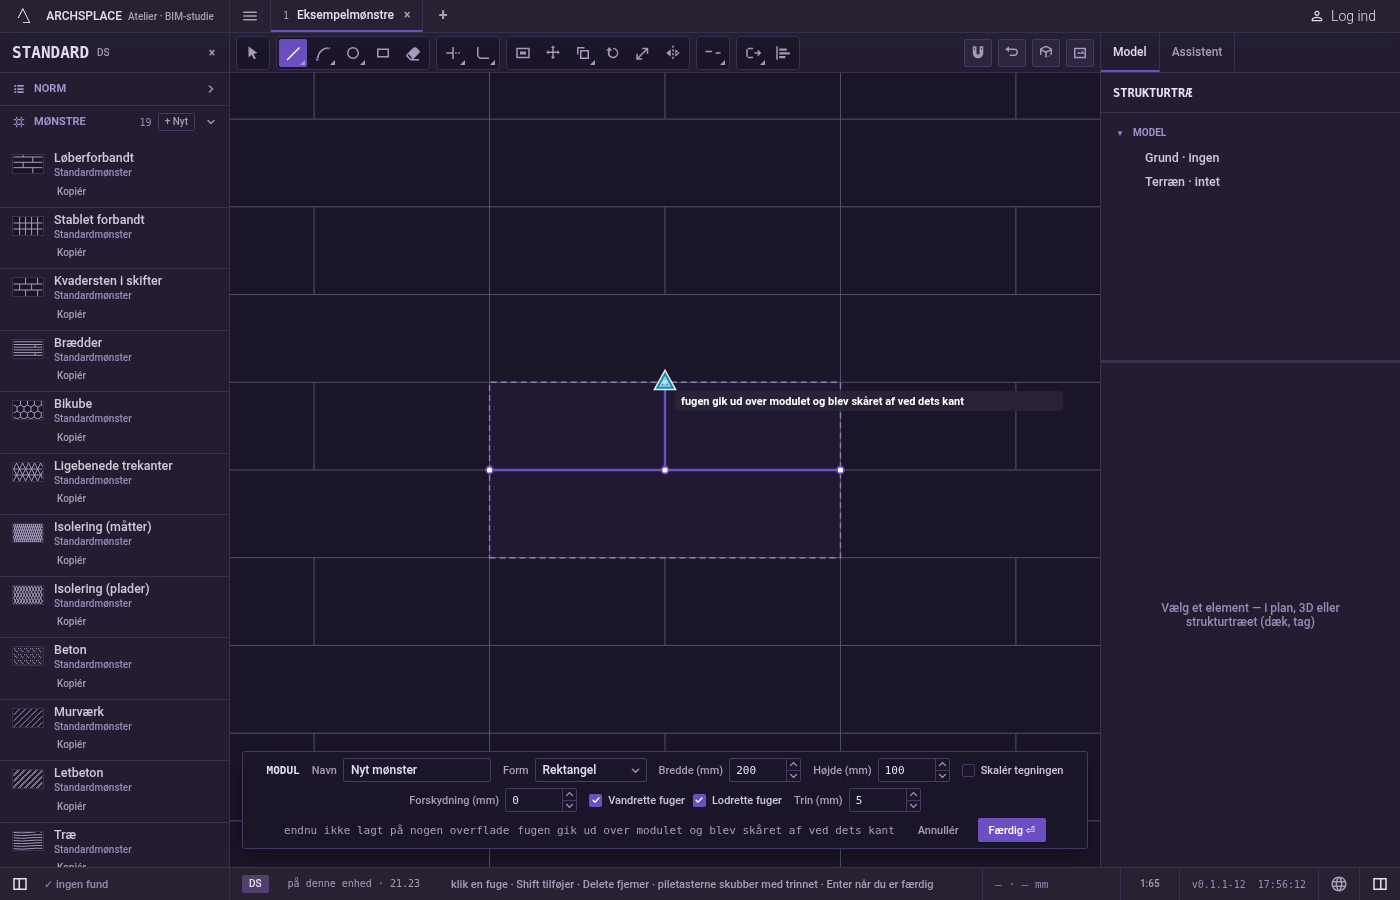Select the arrow pointer tool
This screenshot has width=1400, height=900.
[252, 53]
